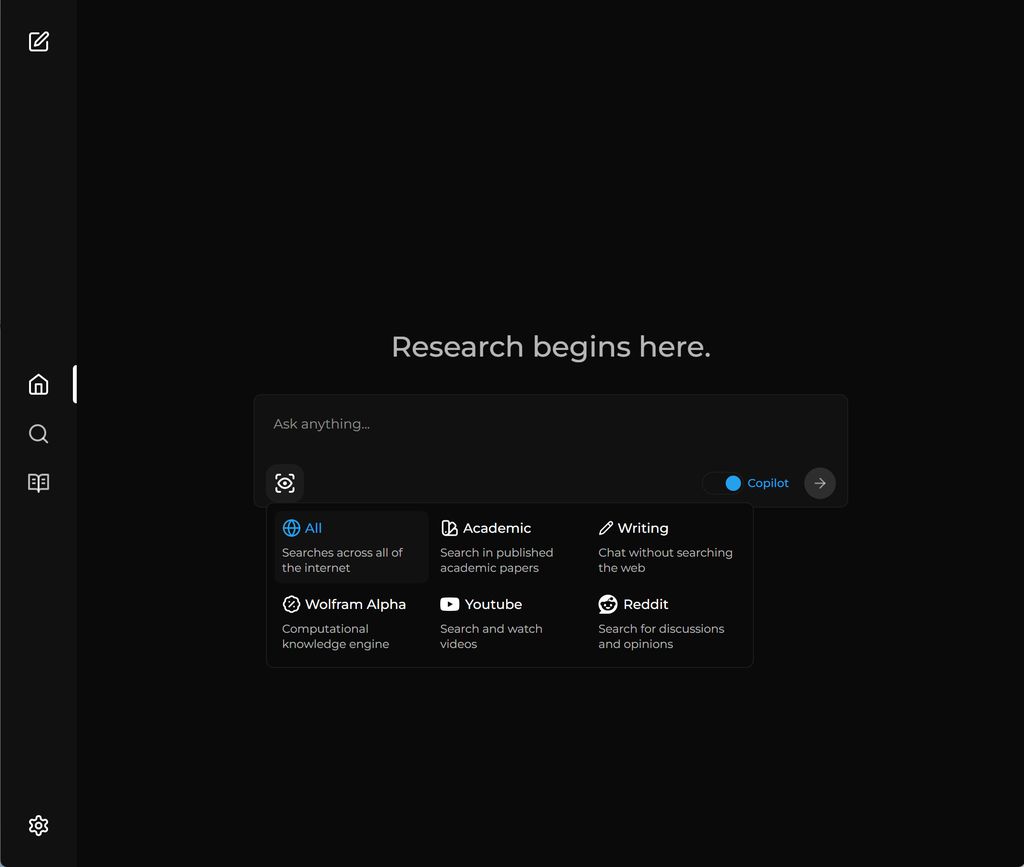Open the Library book icon

click(38, 483)
